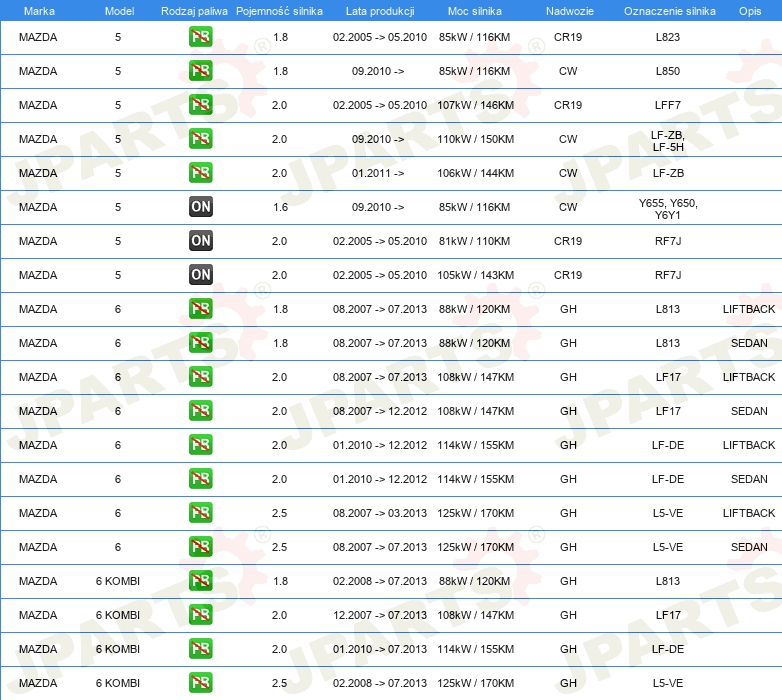Select the petrol icon in Mazda 6 1.8 LIFTBACK row
The image size is (782, 700).
[x=200, y=309]
